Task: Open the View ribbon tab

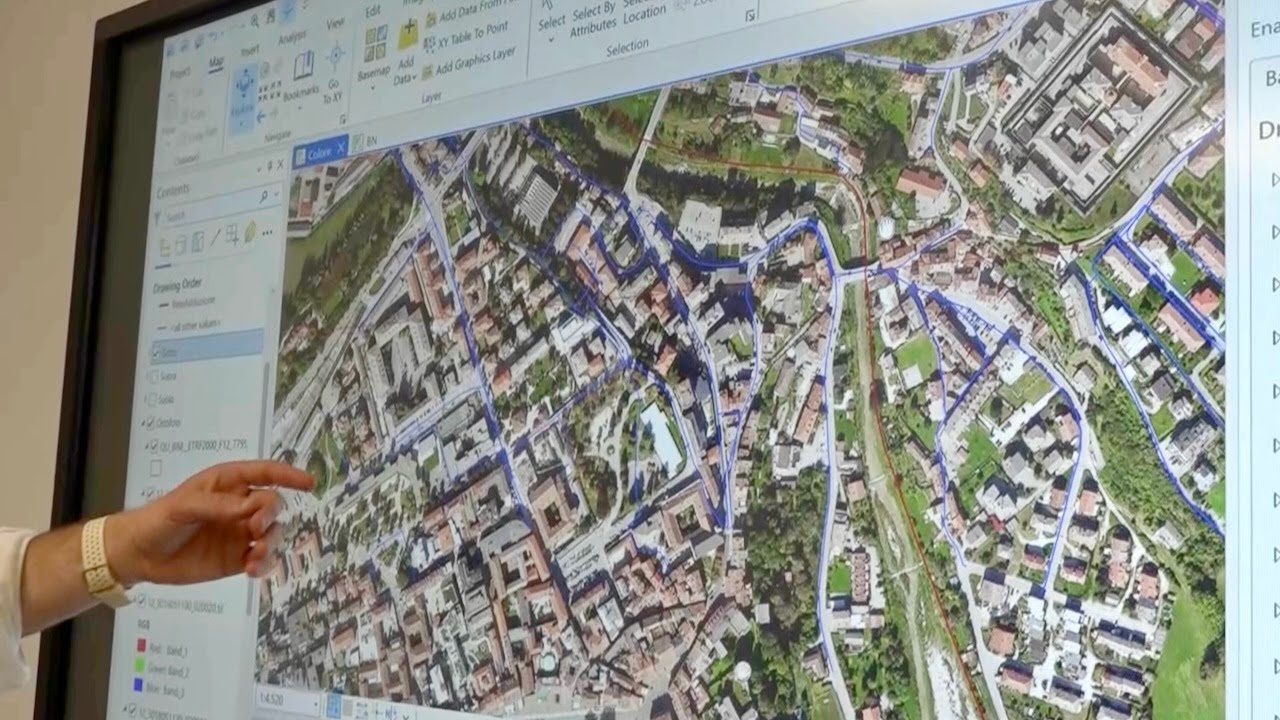Action: 336,22
